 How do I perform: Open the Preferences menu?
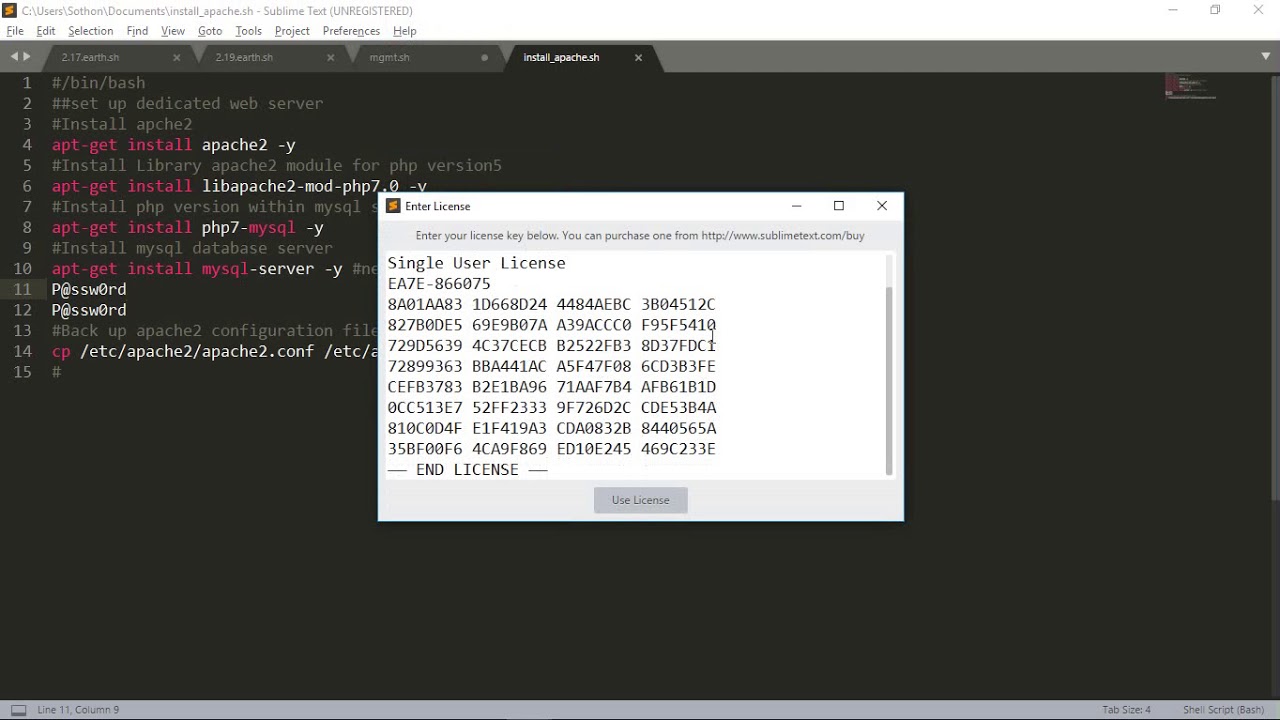coord(351,31)
